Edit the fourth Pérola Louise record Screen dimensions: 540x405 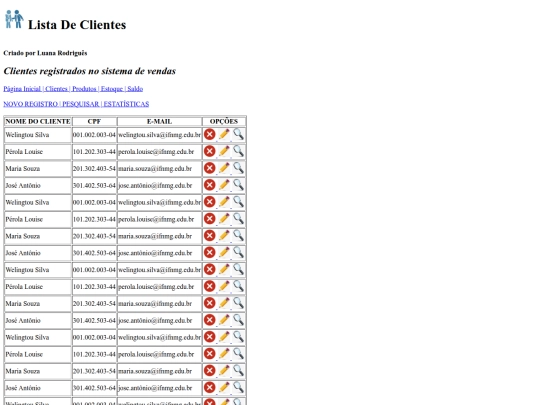tap(224, 354)
